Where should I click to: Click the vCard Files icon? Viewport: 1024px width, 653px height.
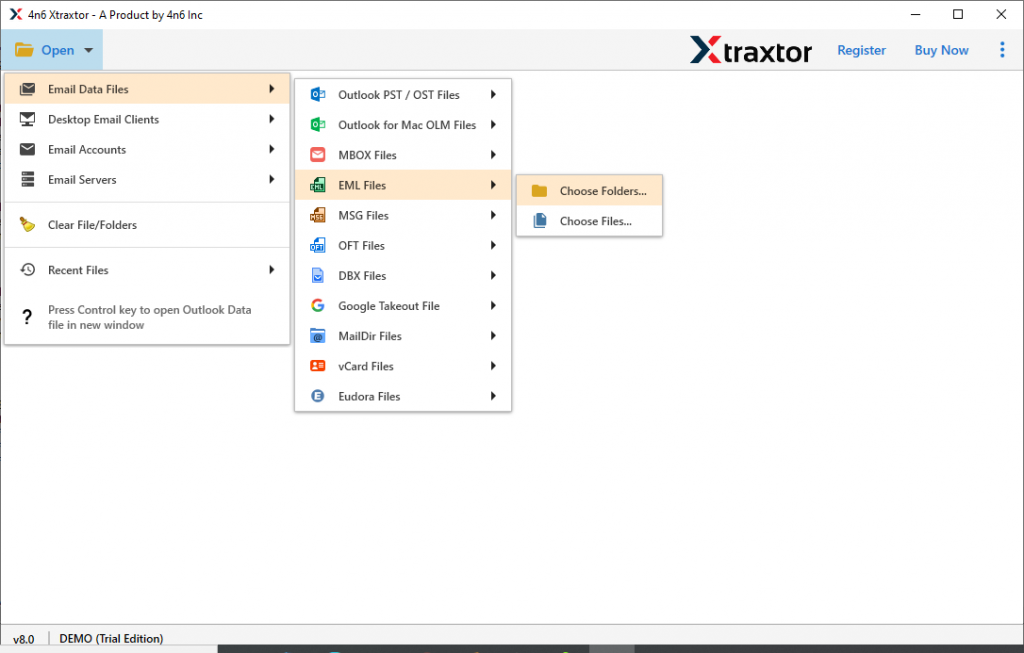tap(320, 366)
